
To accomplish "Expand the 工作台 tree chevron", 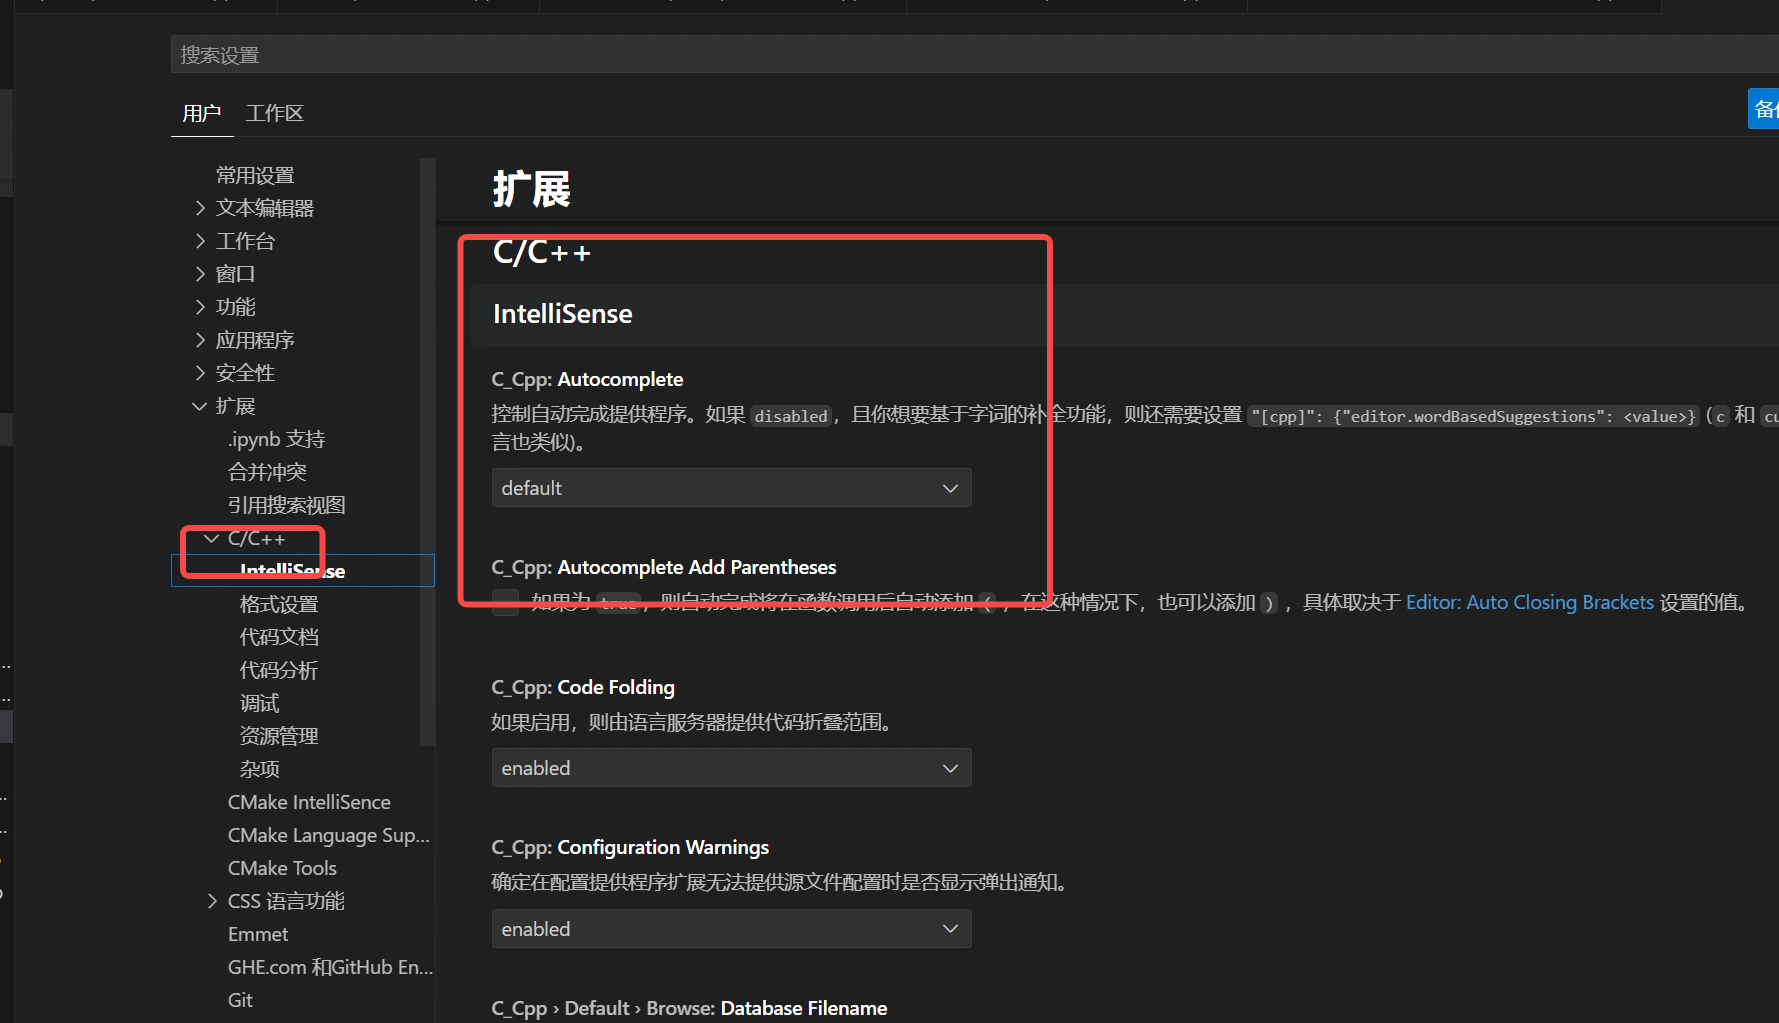I will coord(200,241).
